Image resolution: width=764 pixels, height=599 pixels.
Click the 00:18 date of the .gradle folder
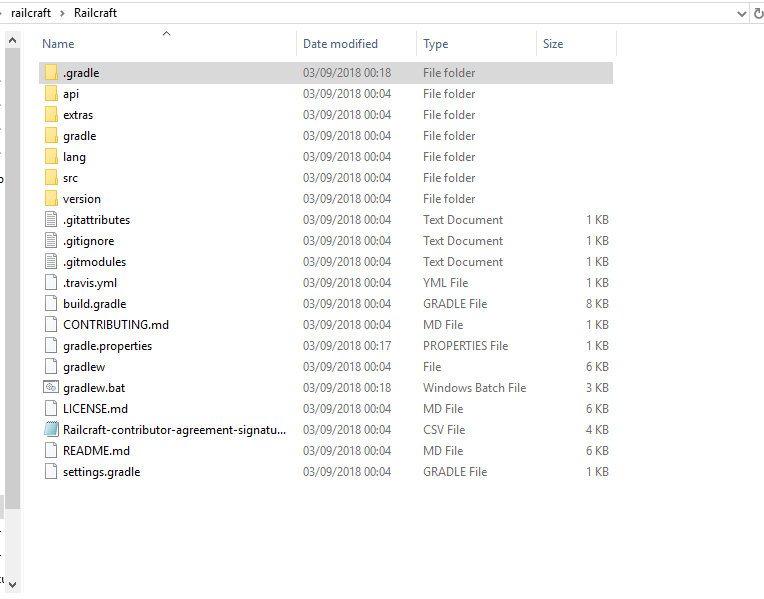(x=347, y=73)
